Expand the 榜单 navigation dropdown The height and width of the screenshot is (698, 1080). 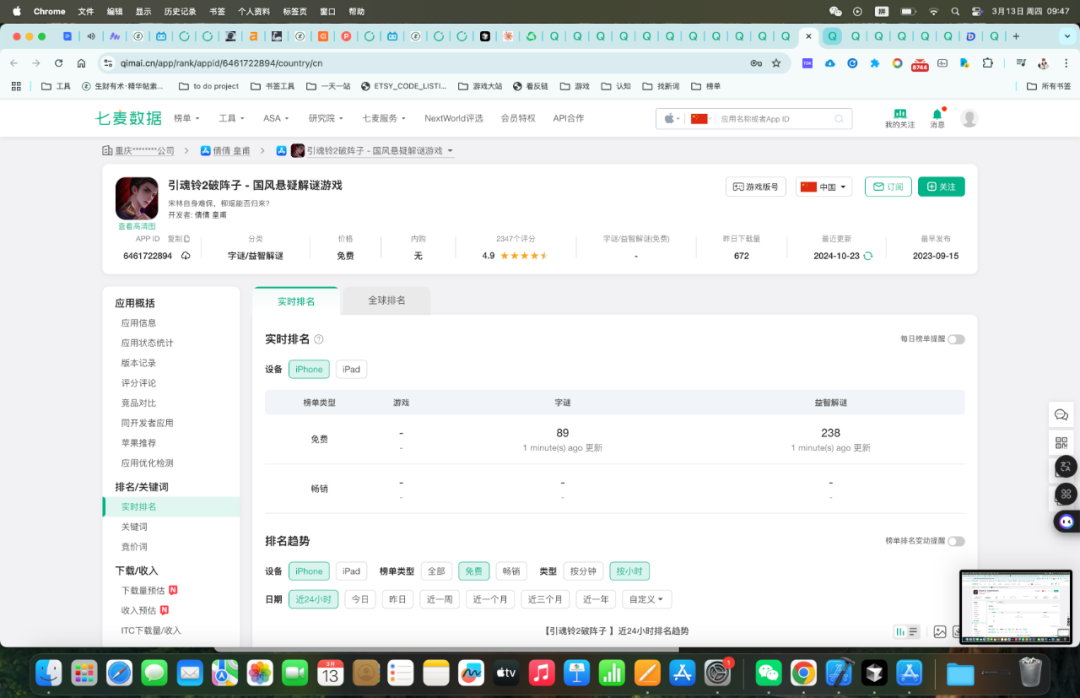(186, 118)
